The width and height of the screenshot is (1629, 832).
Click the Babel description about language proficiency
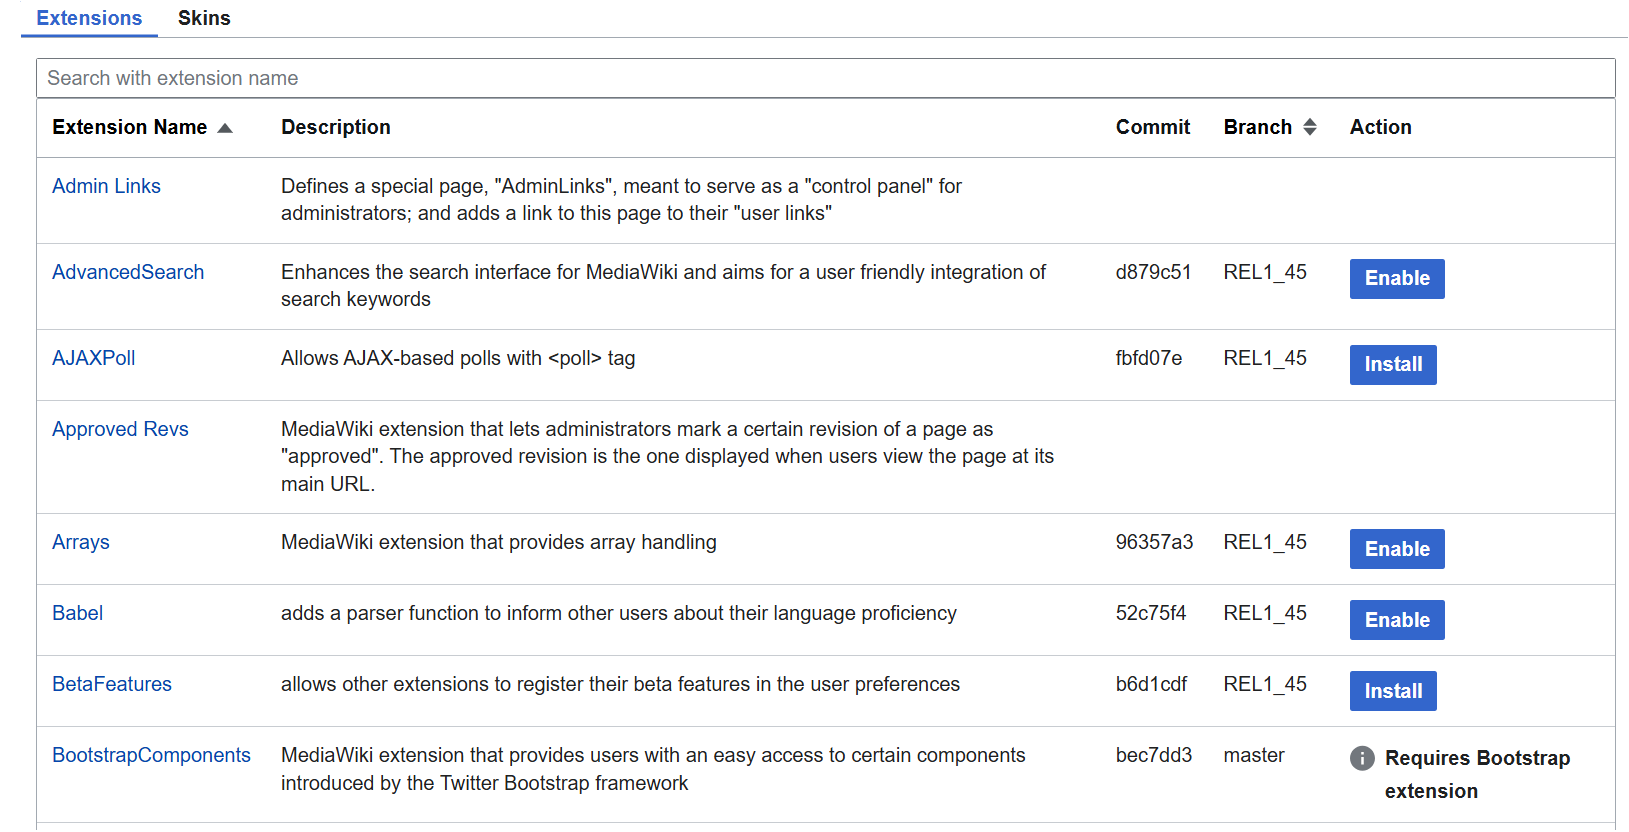(619, 613)
